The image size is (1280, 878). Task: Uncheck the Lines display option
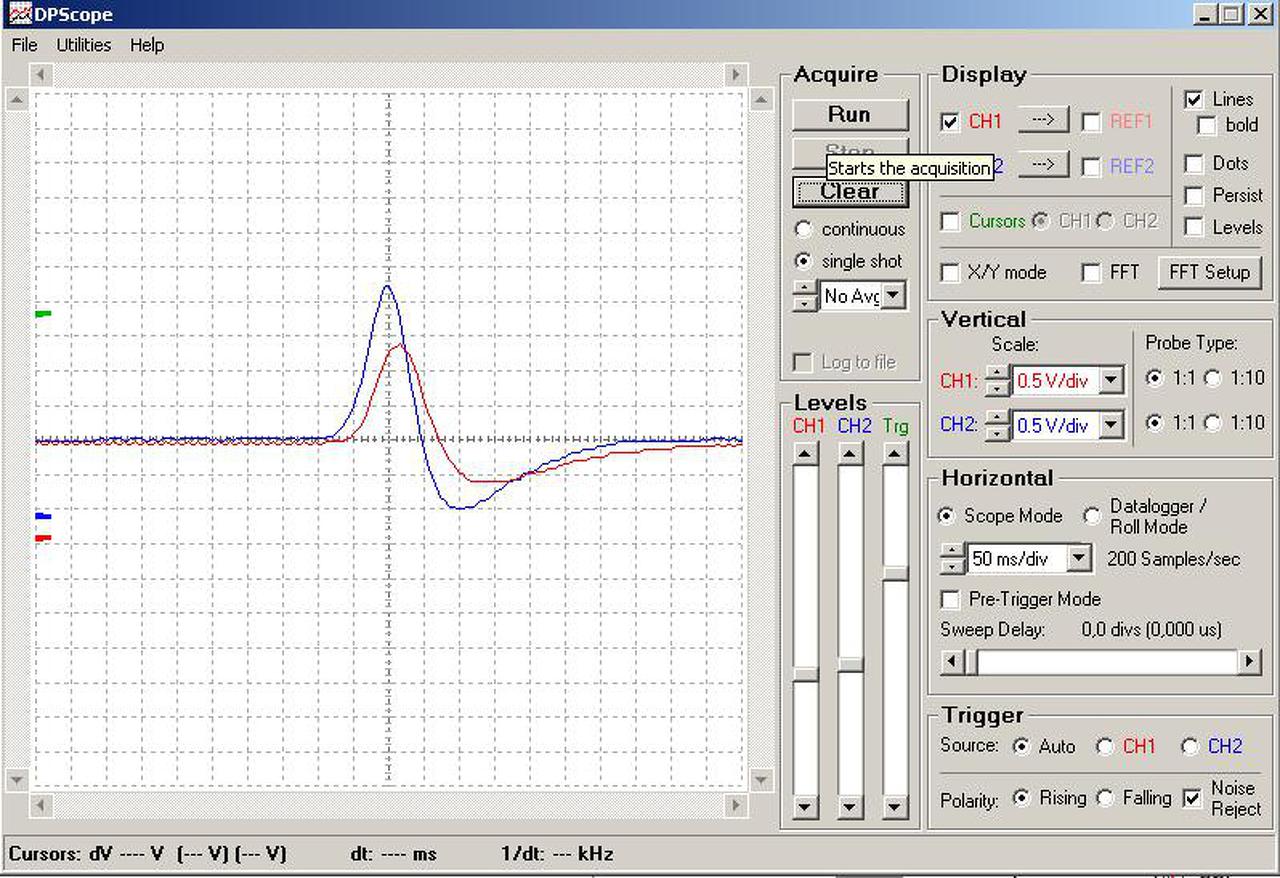coord(1193,99)
